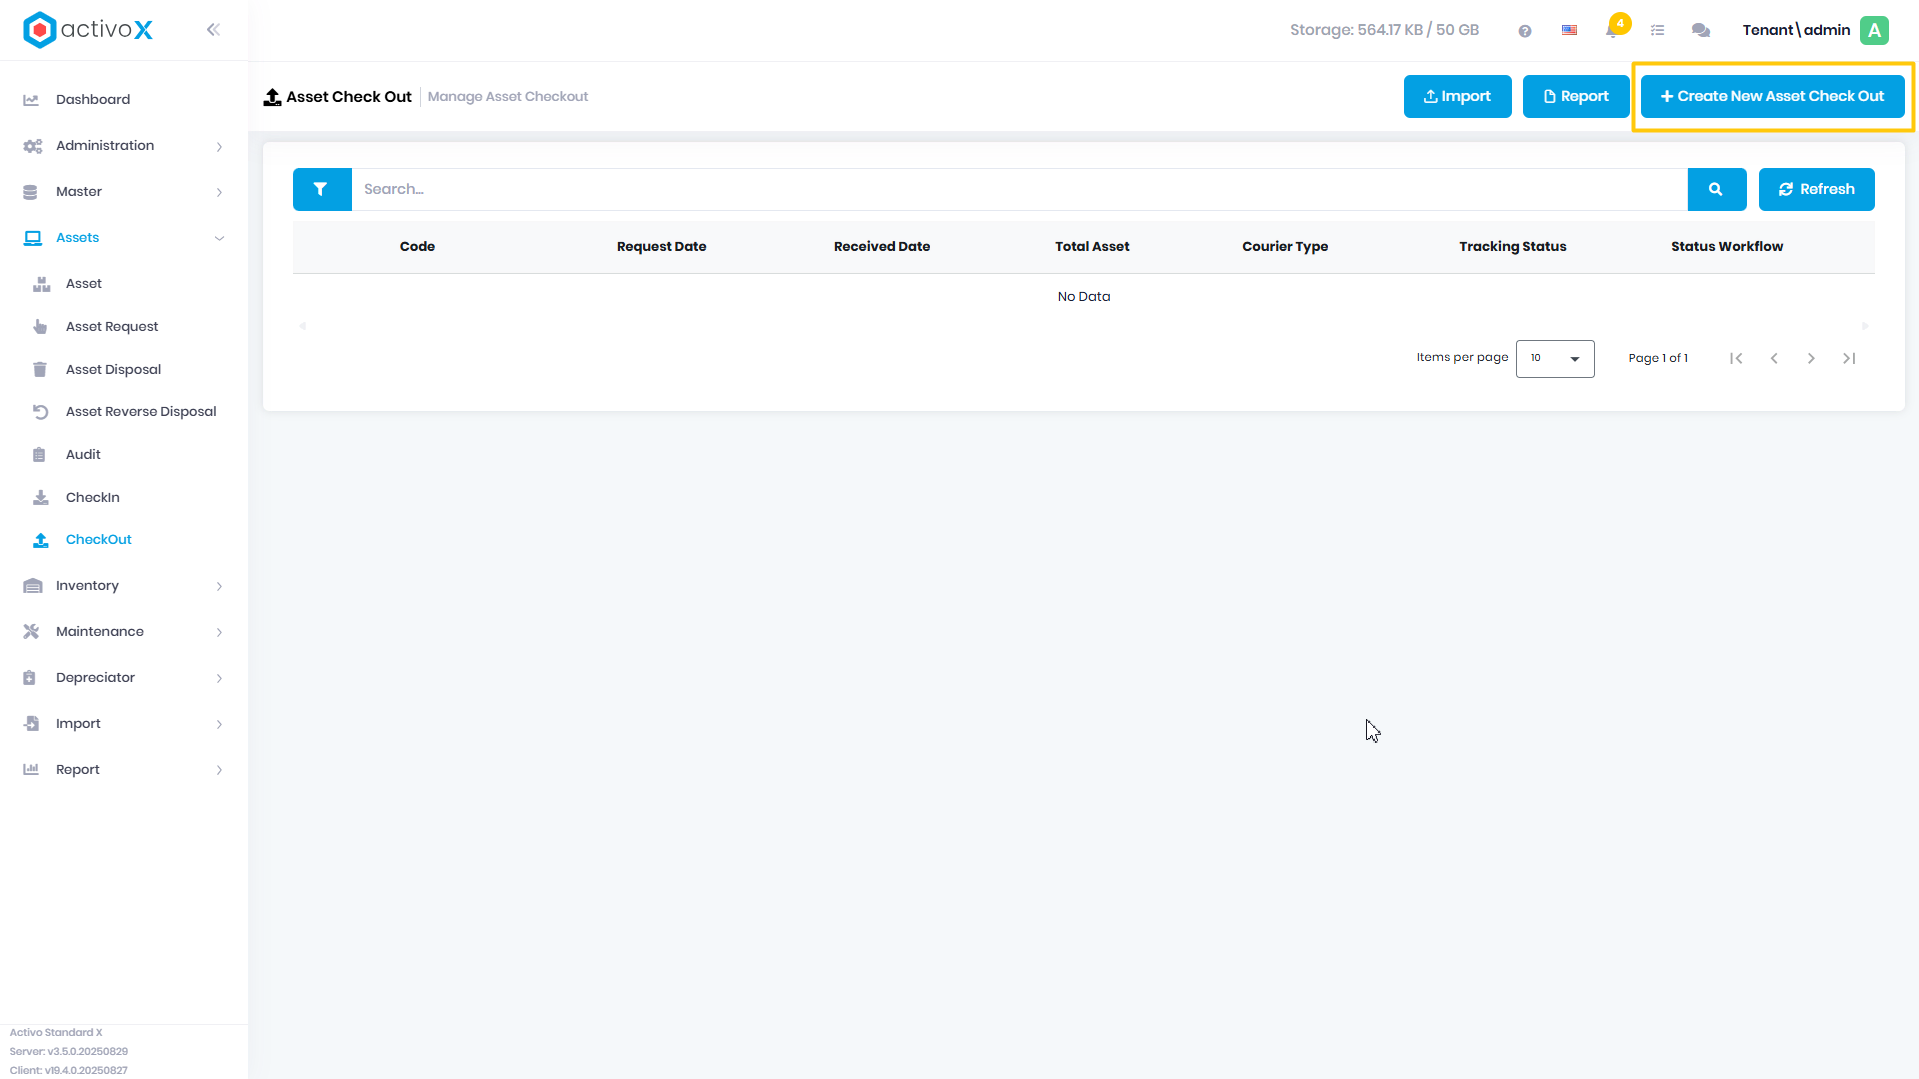Click the Assets laptop icon
This screenshot has height=1079, width=1919.
click(x=33, y=238)
